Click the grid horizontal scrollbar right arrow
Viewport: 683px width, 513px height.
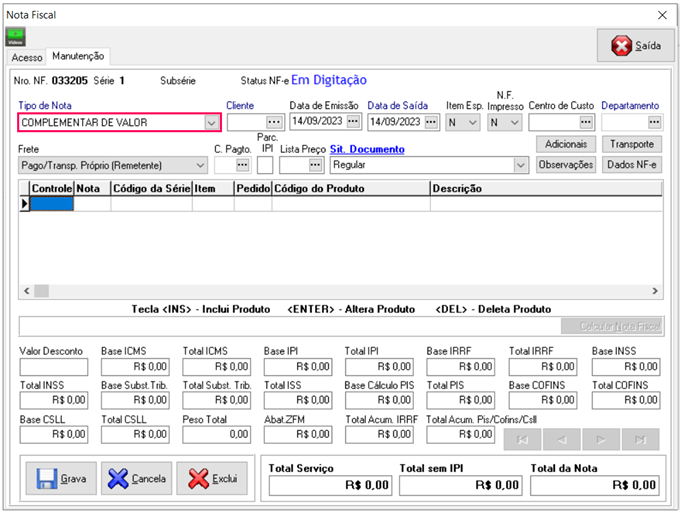(x=655, y=291)
